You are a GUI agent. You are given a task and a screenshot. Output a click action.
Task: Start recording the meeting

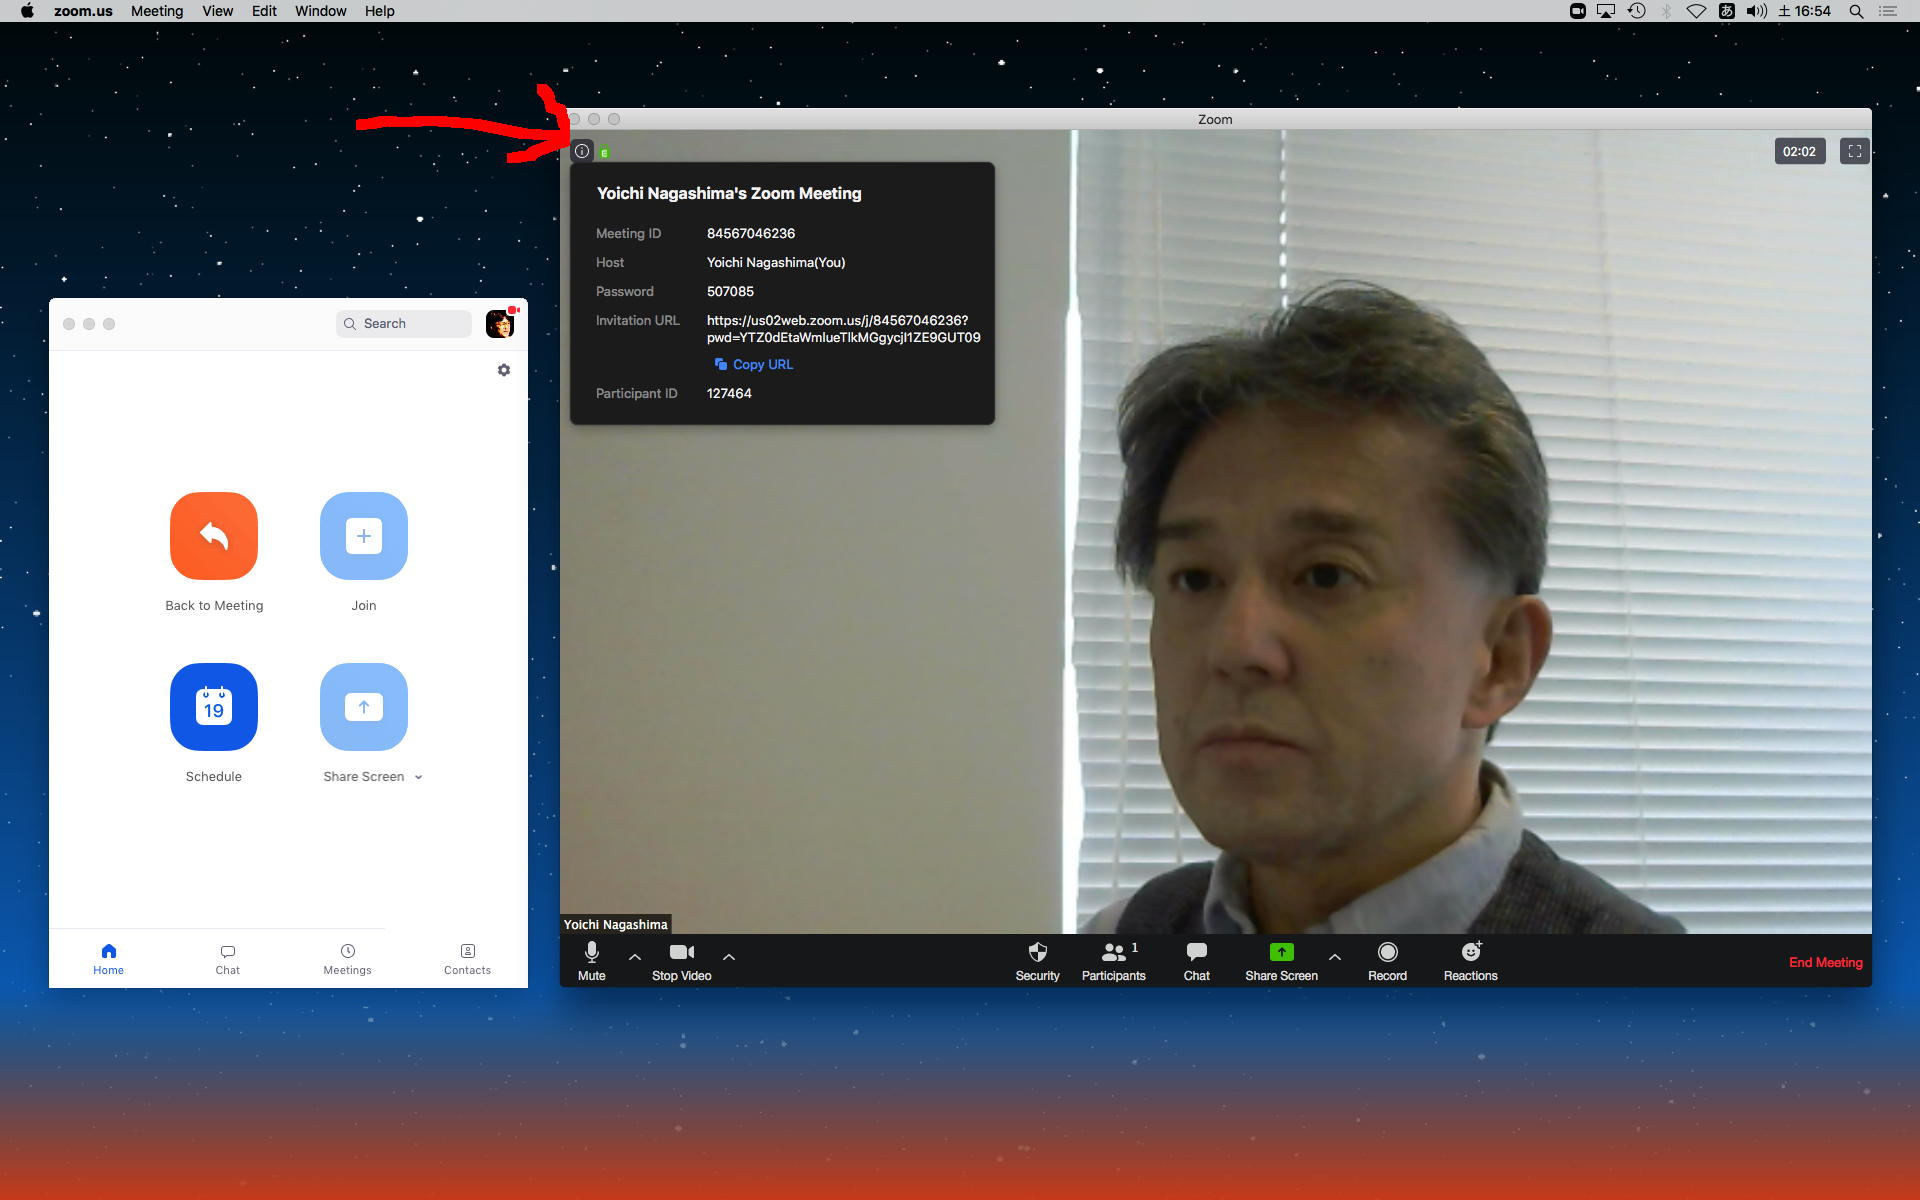tap(1387, 961)
